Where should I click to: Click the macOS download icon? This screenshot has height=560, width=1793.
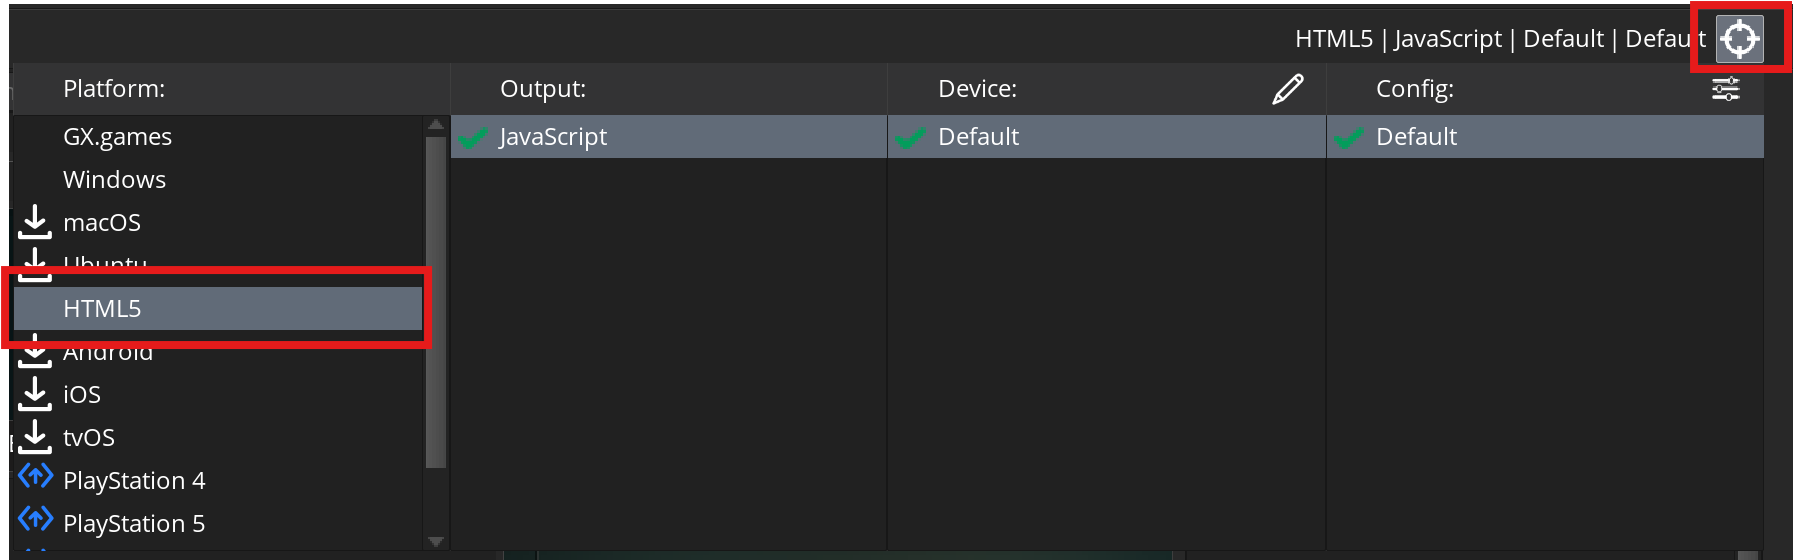pyautogui.click(x=35, y=222)
